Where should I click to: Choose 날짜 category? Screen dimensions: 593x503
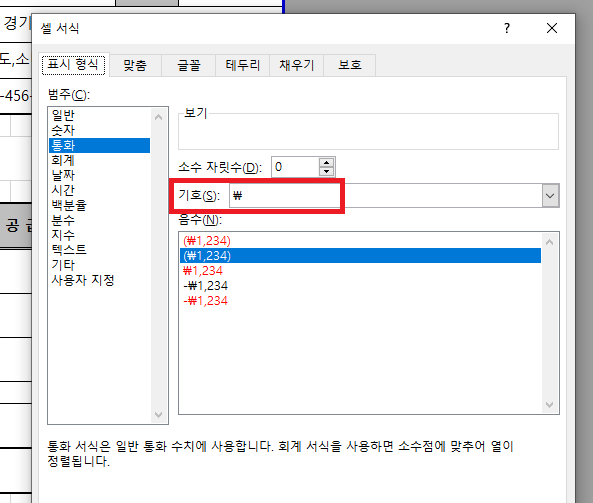100,175
